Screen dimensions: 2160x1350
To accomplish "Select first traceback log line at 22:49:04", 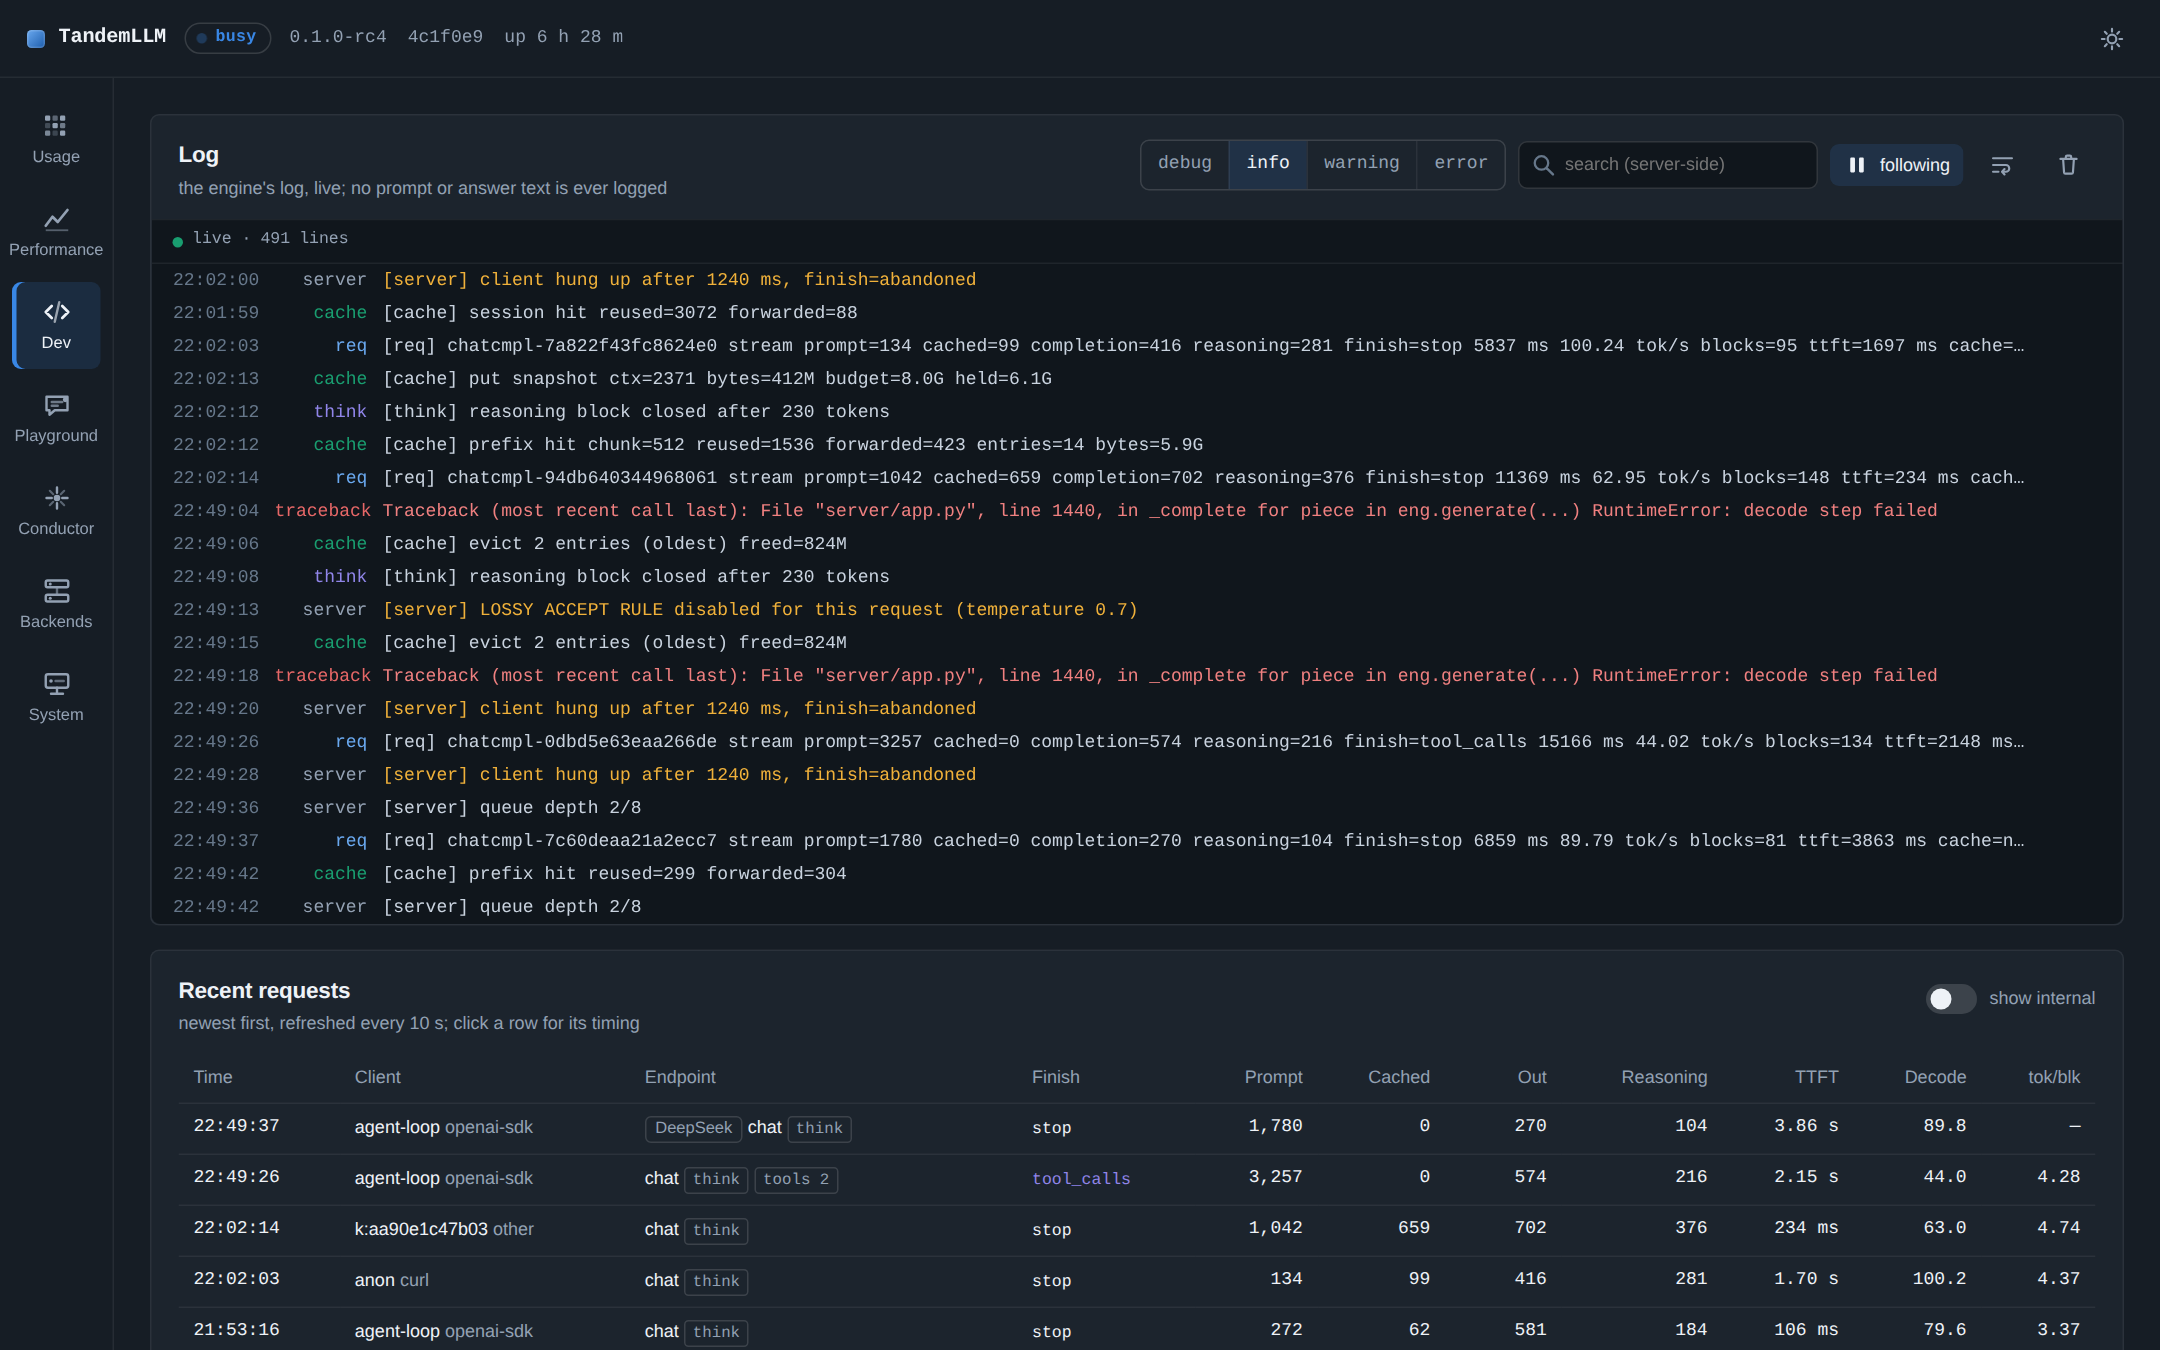I will [1136, 511].
